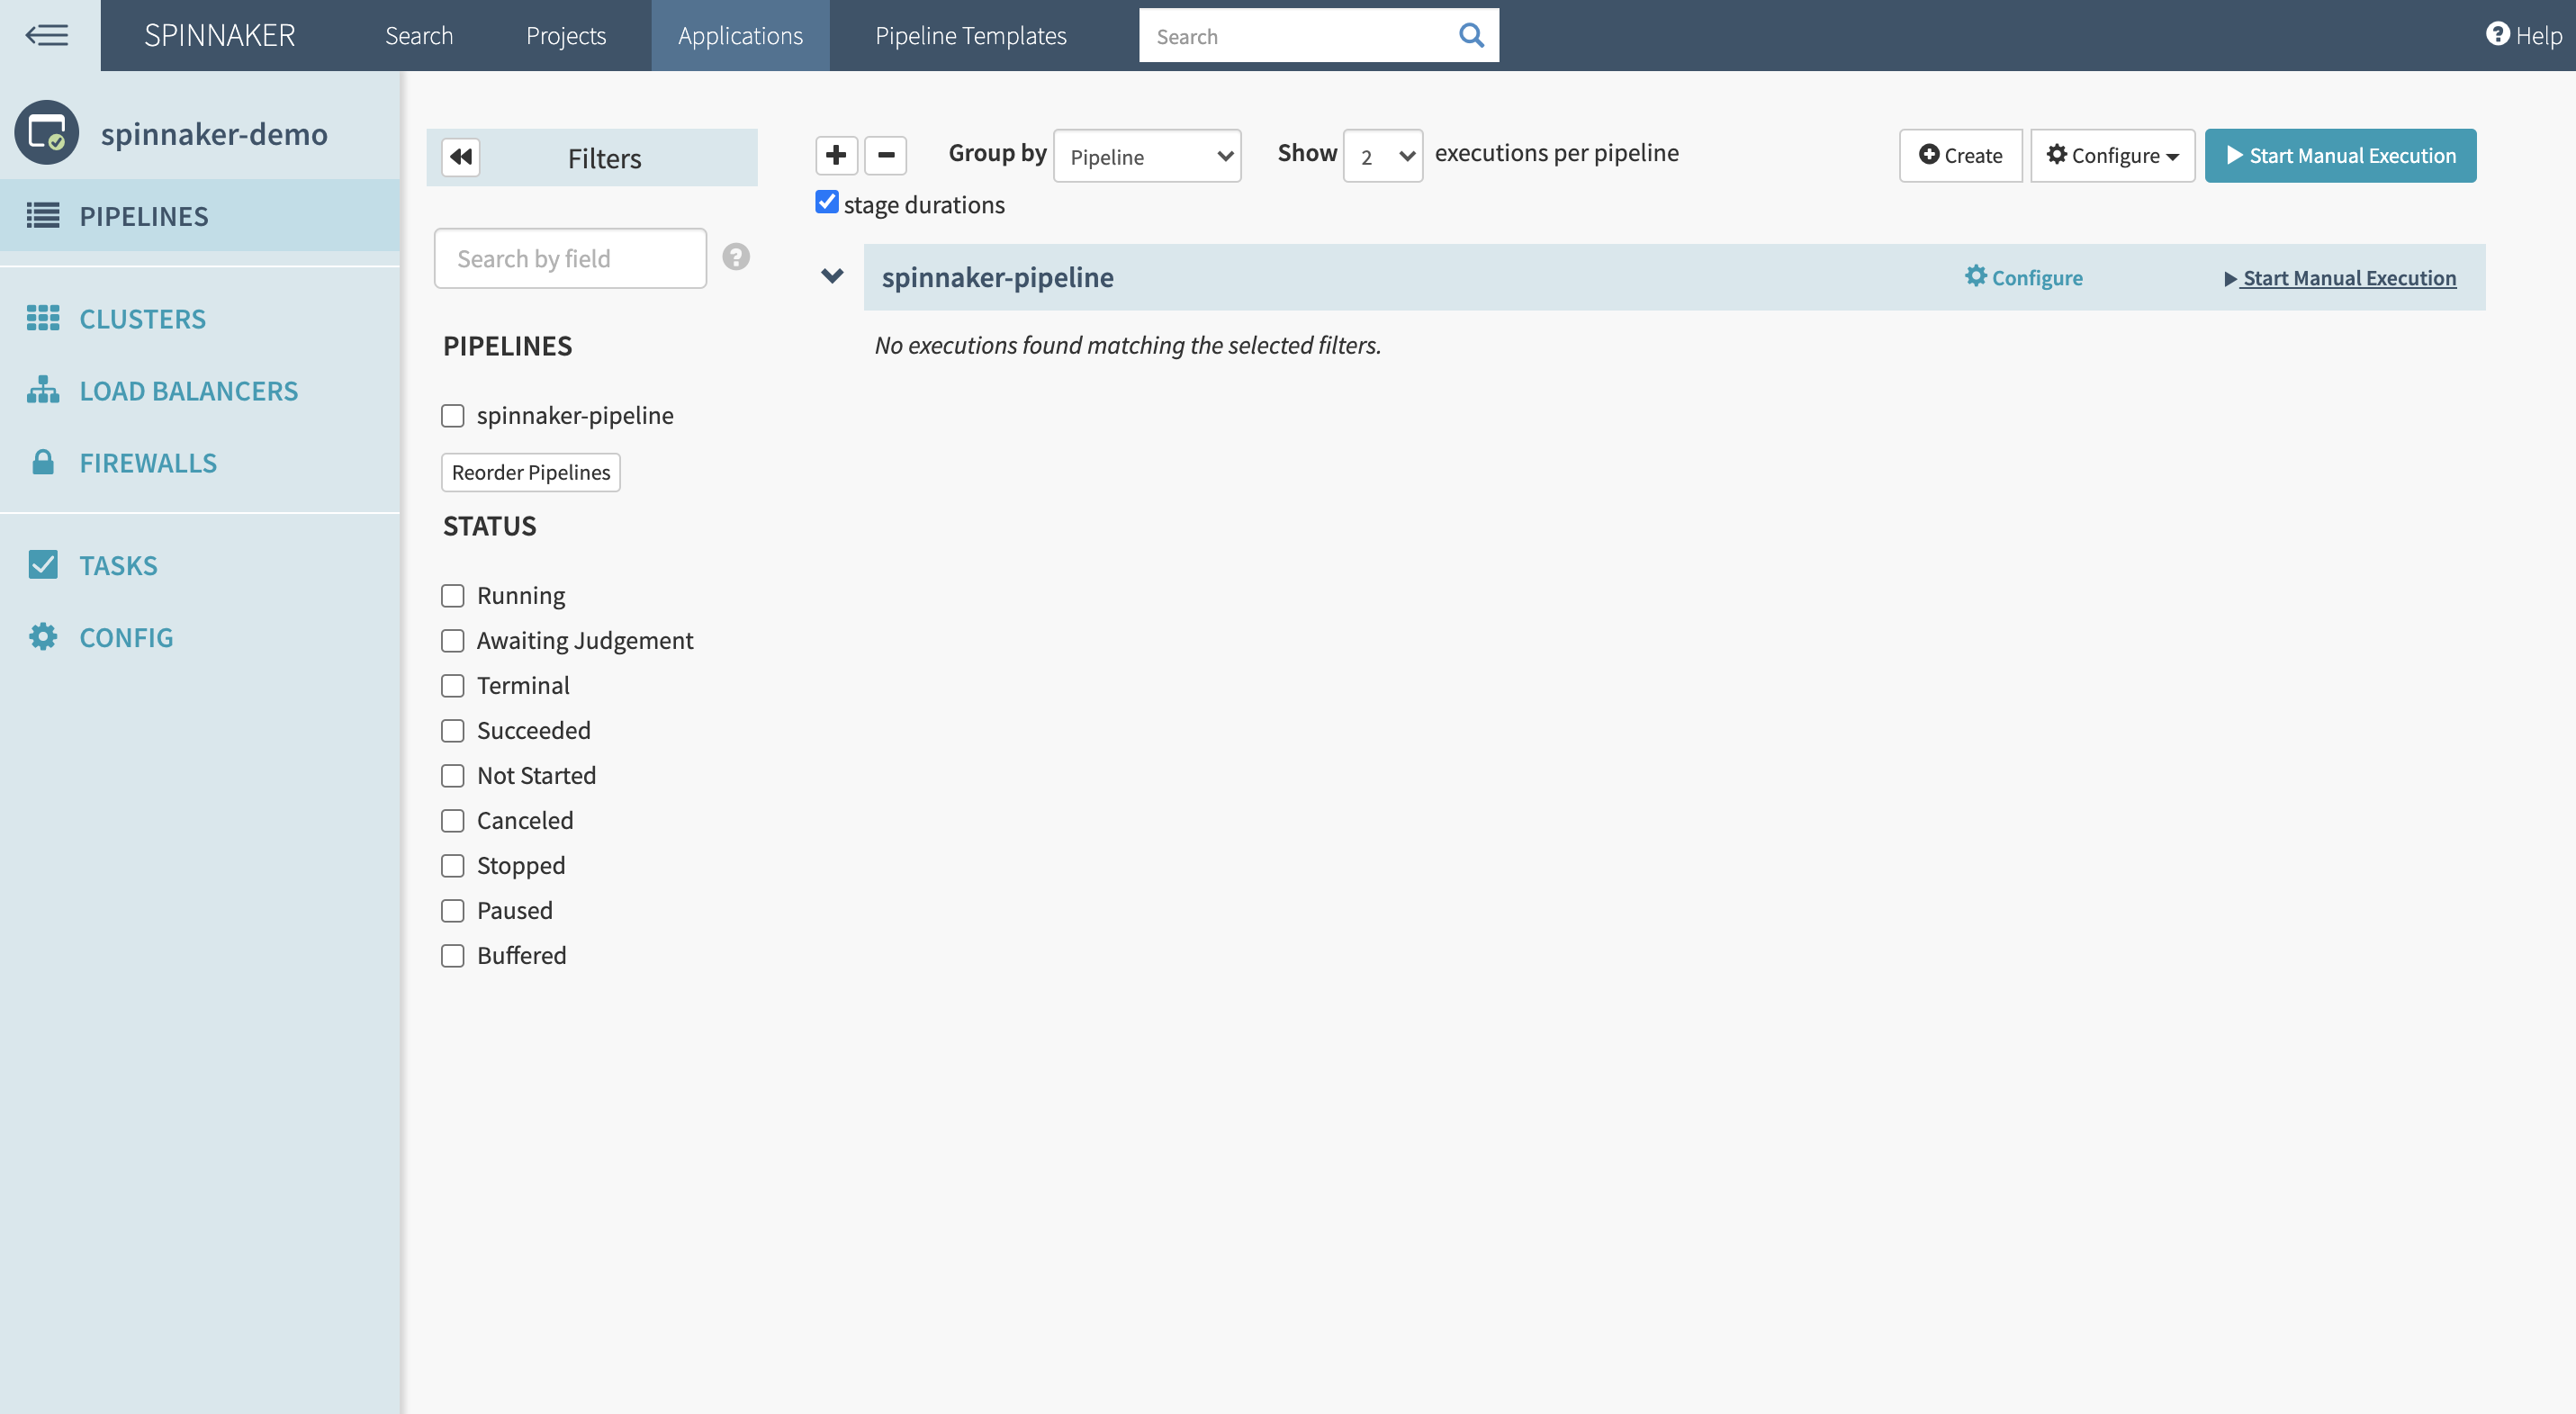Open help tooltip next to Search by field
This screenshot has width=2576, height=1414.
coord(736,257)
